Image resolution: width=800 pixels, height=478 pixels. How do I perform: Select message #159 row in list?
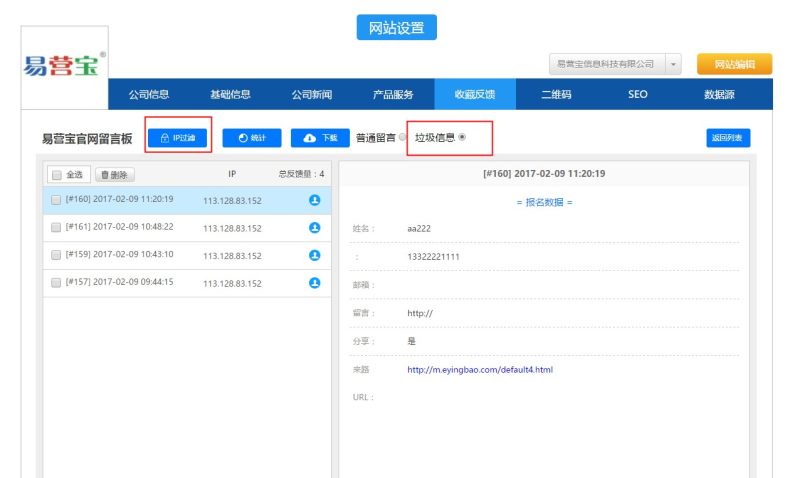[x=119, y=255]
